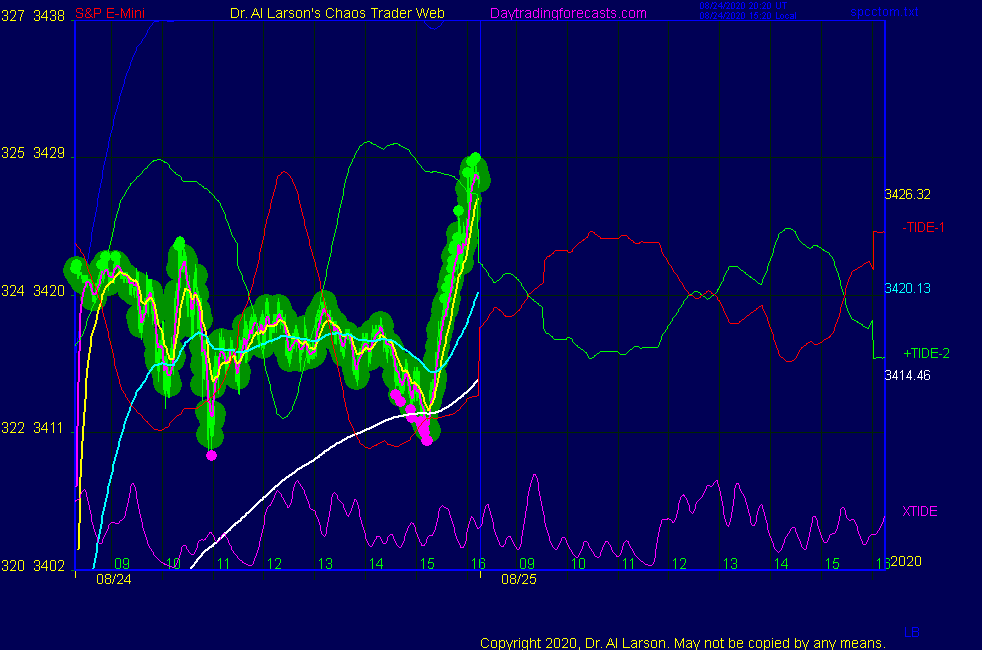Click hour '09' above the 08/24 date
The image size is (982, 650).
coord(122,564)
